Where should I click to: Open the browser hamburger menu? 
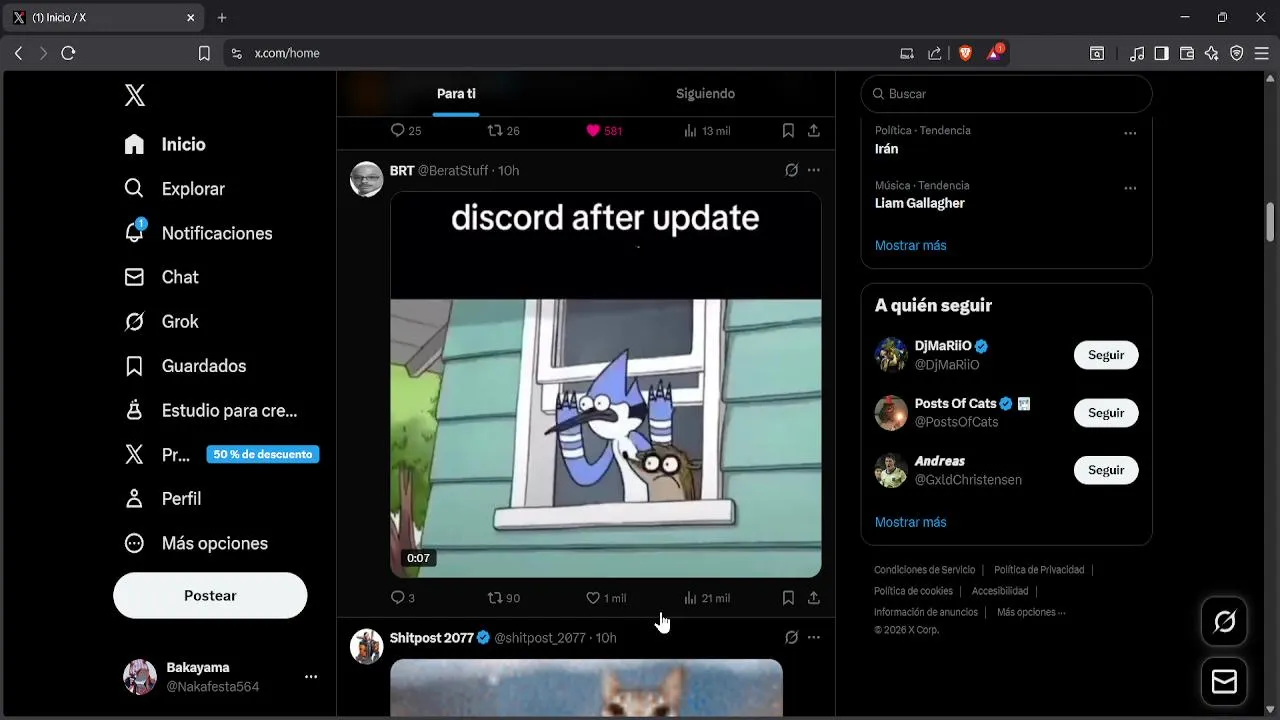pos(1261,53)
